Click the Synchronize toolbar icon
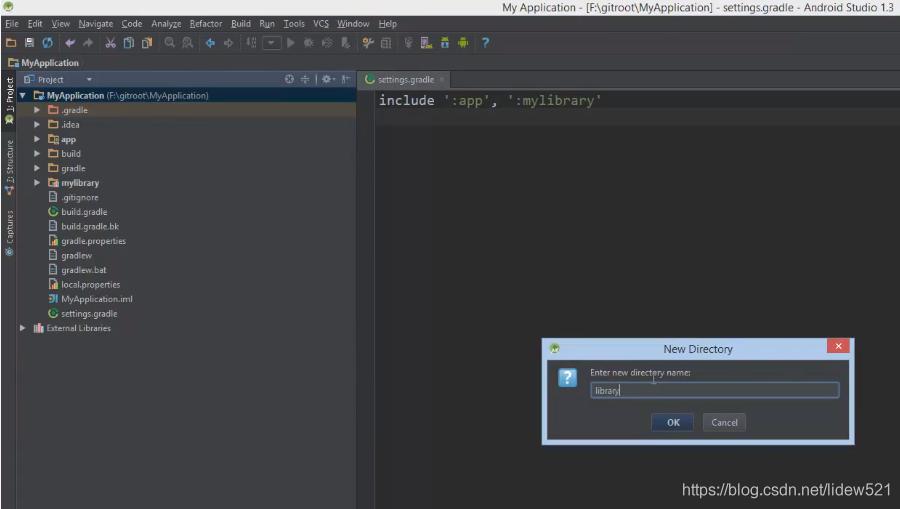Image resolution: width=900 pixels, height=509 pixels. coord(48,43)
